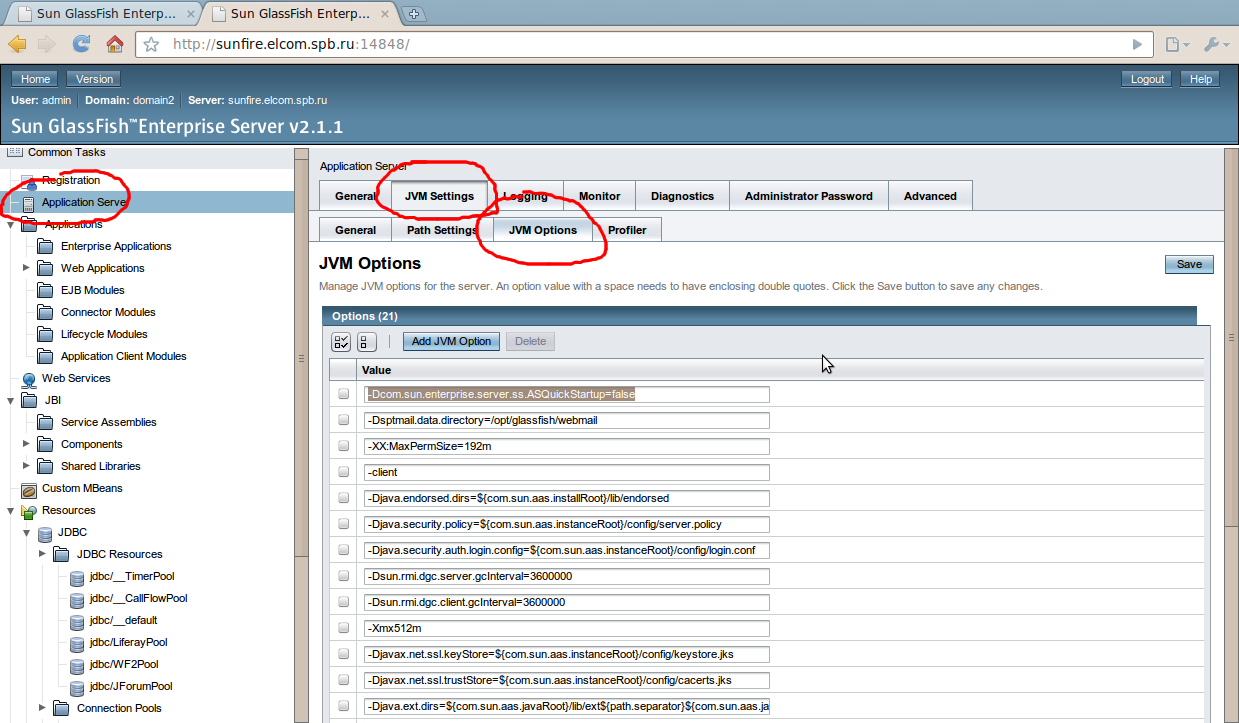This screenshot has width=1239, height=723.
Task: Expand the Web Applications tree node
Action: pos(27,268)
